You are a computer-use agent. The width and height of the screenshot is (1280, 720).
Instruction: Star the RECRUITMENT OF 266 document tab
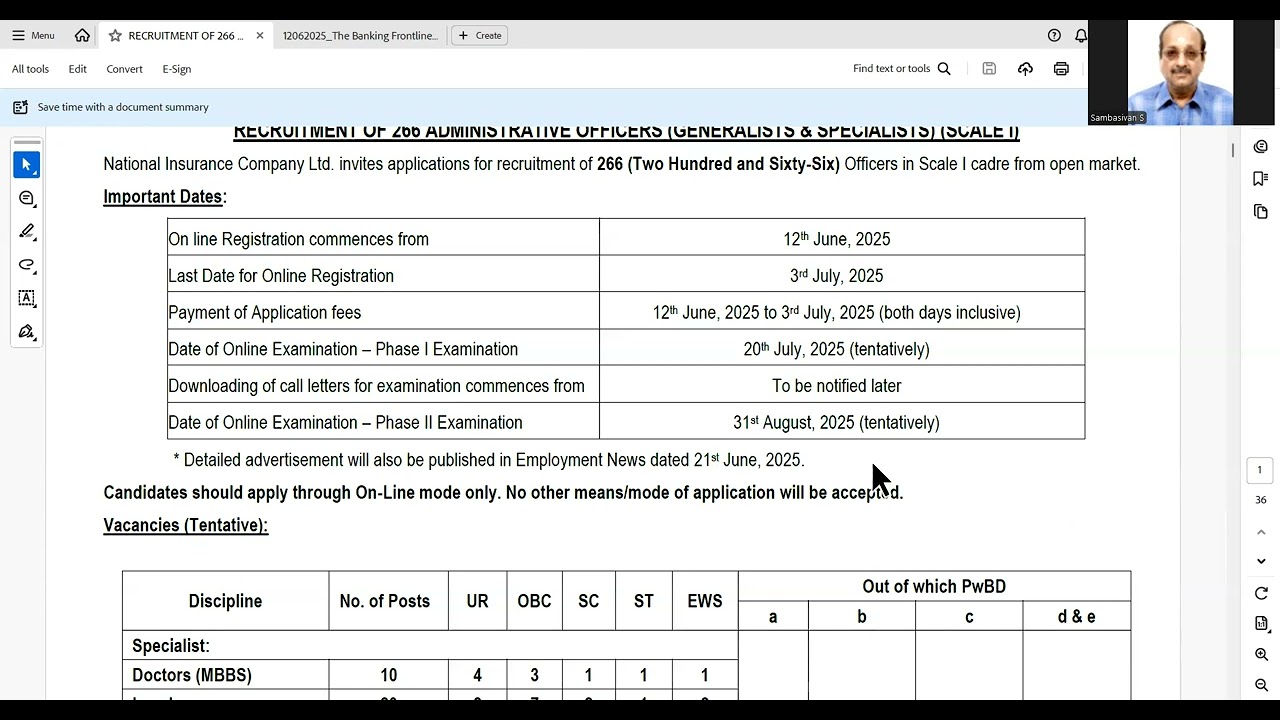[x=115, y=35]
